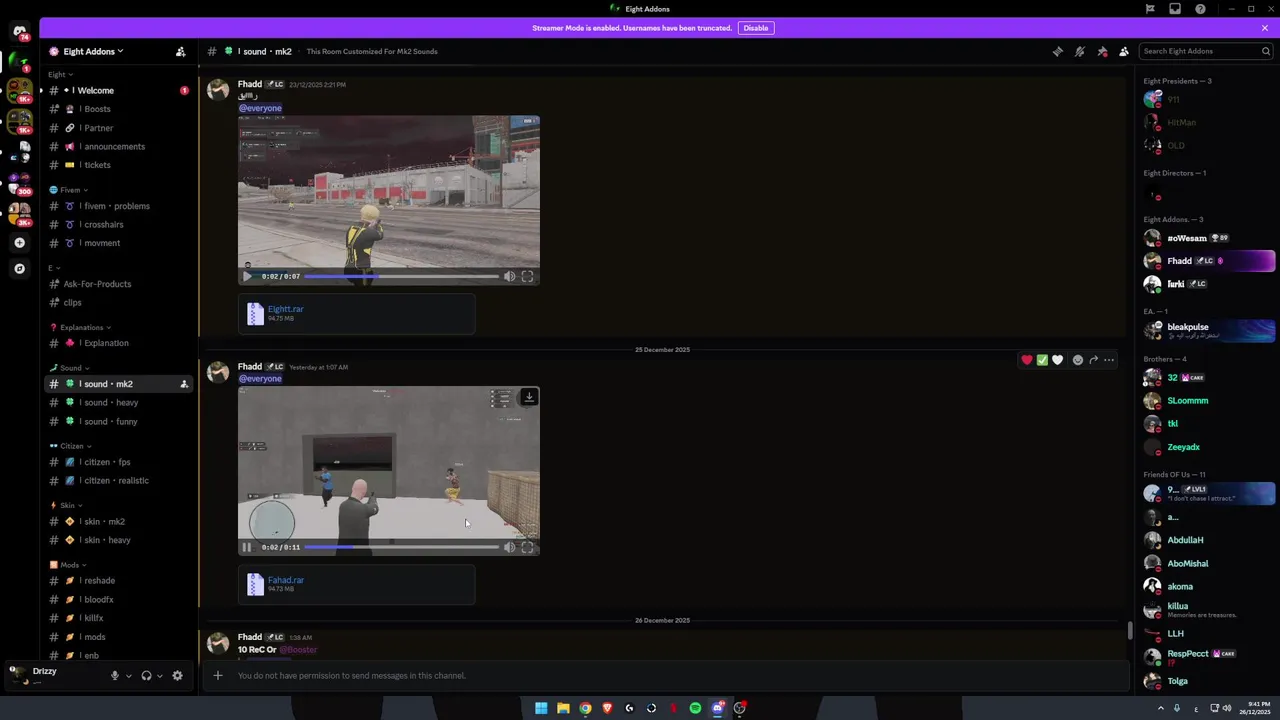1280x720 pixels.
Task: Open member Fhadd in member list
Action: click(x=1209, y=261)
